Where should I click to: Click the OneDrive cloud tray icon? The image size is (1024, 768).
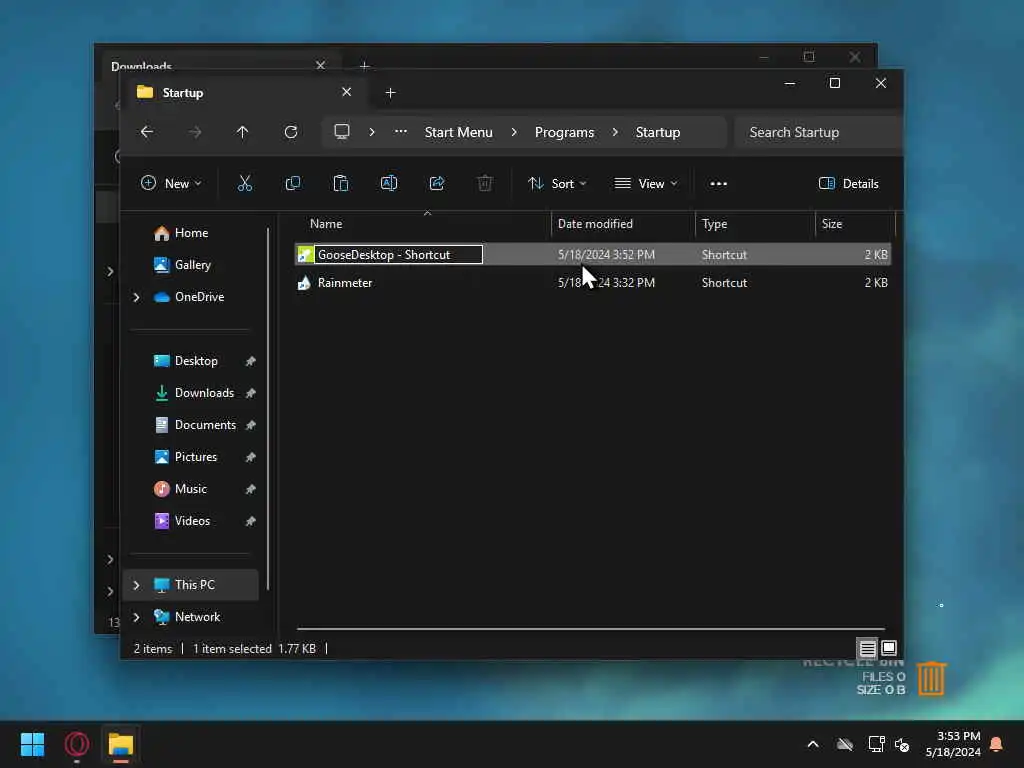(x=845, y=744)
